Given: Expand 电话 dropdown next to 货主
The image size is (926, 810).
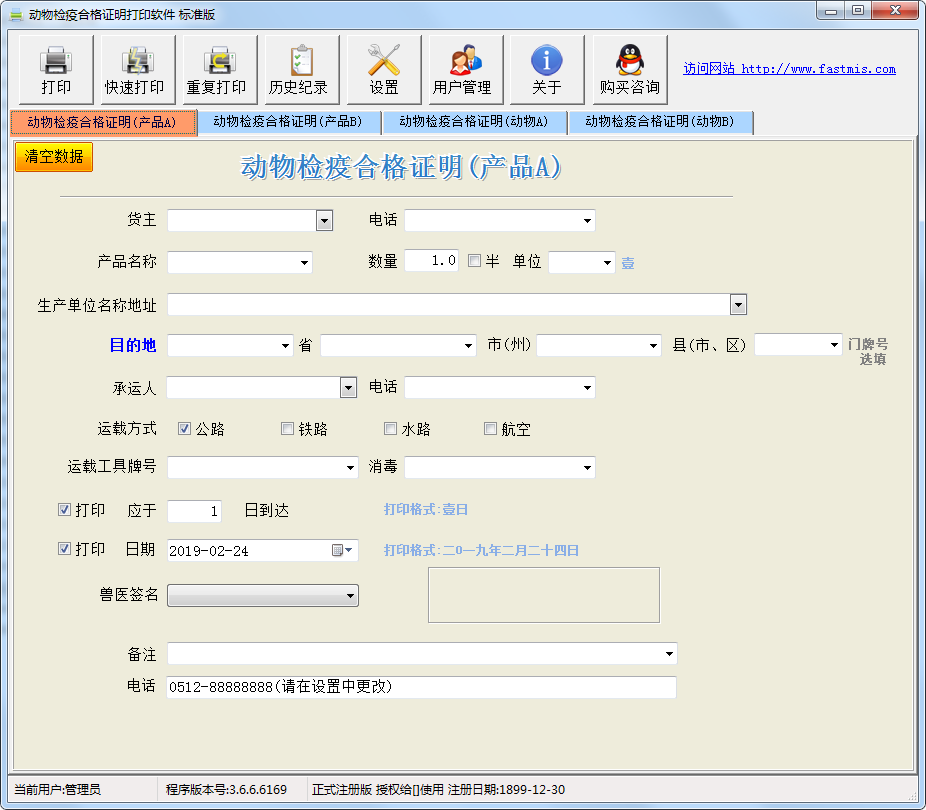Looking at the screenshot, I should (x=587, y=221).
